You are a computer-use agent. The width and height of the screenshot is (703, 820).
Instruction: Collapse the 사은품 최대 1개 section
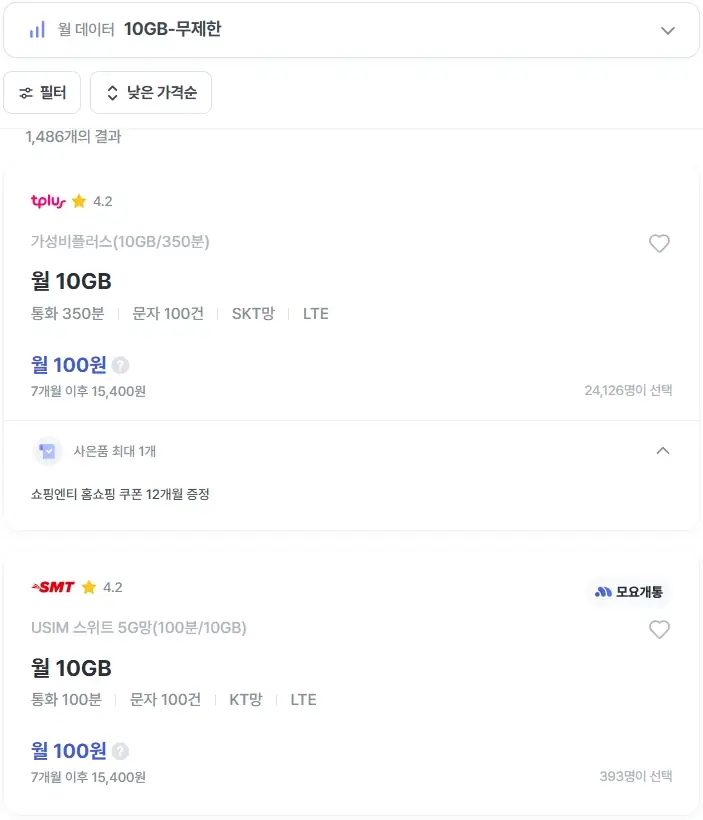tap(662, 451)
